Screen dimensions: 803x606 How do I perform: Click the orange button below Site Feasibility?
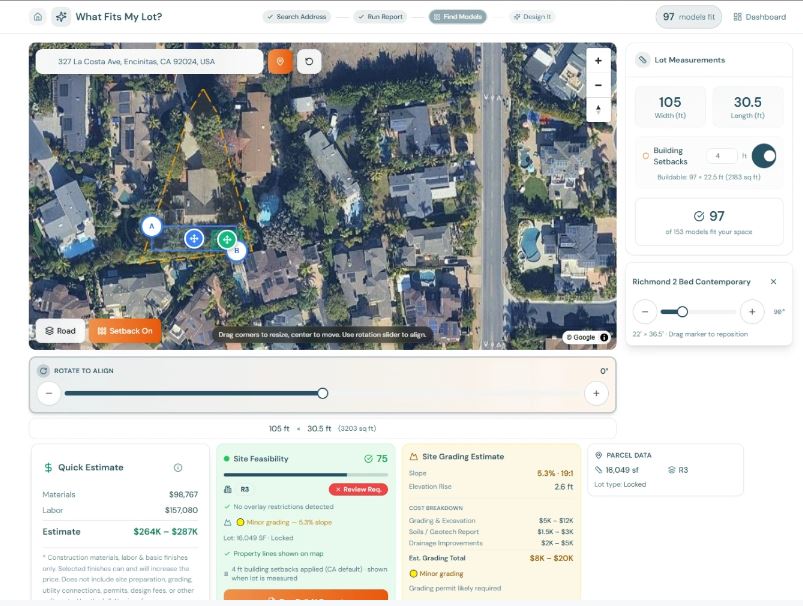(x=306, y=595)
